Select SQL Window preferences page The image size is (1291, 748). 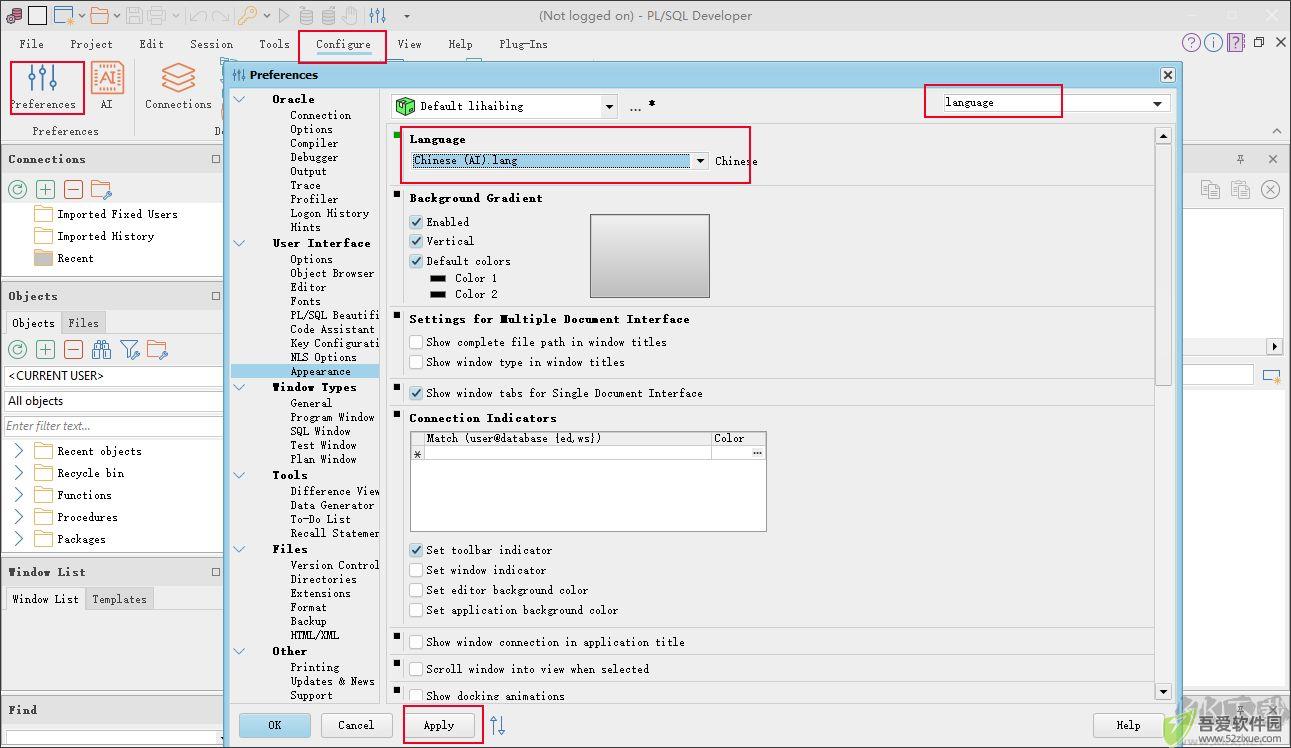pyautogui.click(x=320, y=431)
